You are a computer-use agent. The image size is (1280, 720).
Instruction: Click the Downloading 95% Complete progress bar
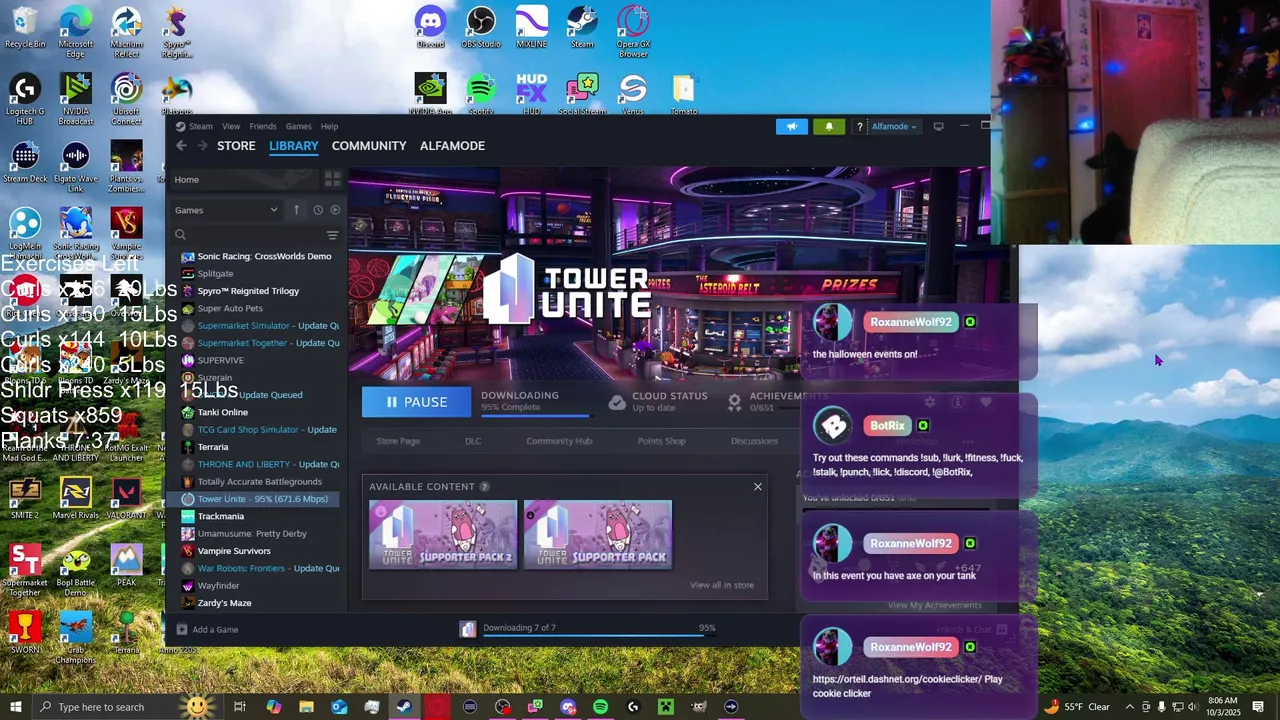[535, 415]
